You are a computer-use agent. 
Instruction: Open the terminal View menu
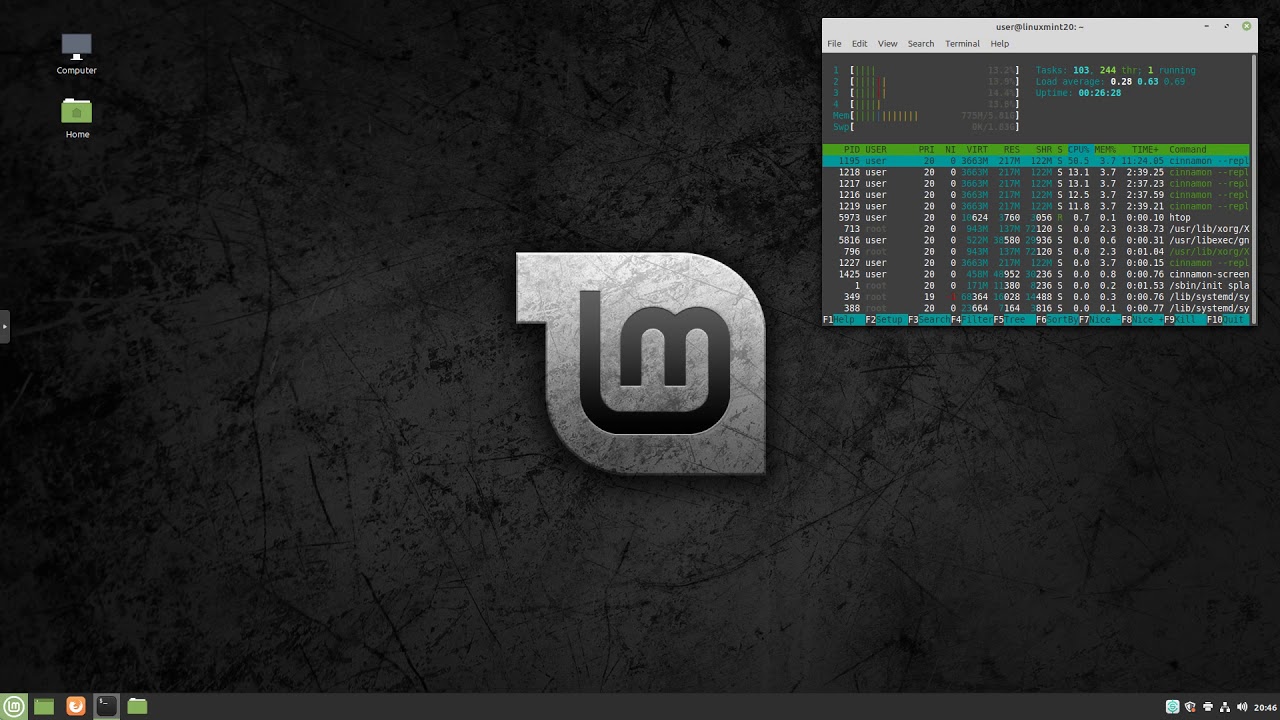(x=887, y=44)
